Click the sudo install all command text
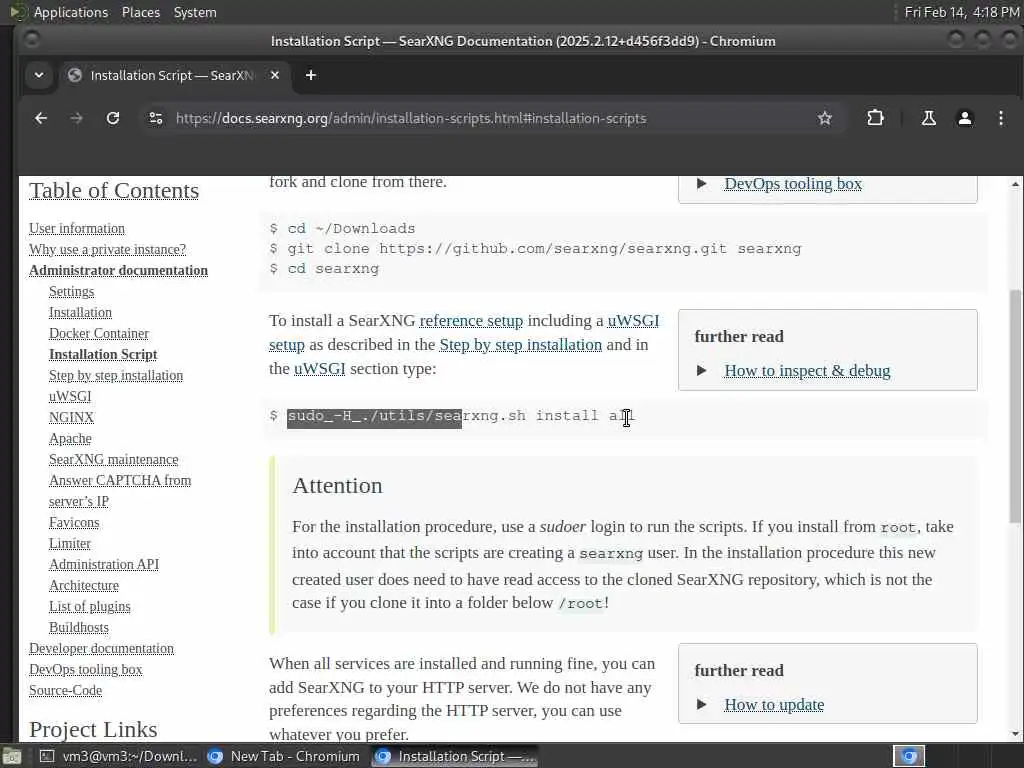This screenshot has width=1024, height=768. click(461, 416)
